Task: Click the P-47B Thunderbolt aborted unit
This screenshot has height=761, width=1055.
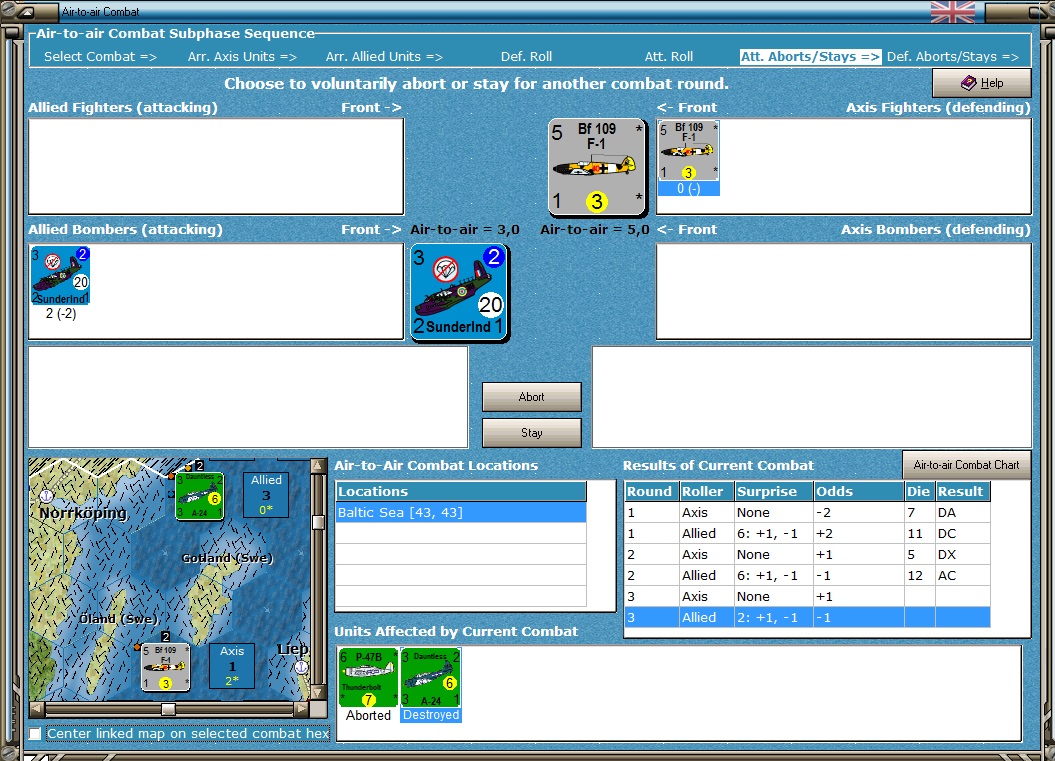Action: point(368,677)
